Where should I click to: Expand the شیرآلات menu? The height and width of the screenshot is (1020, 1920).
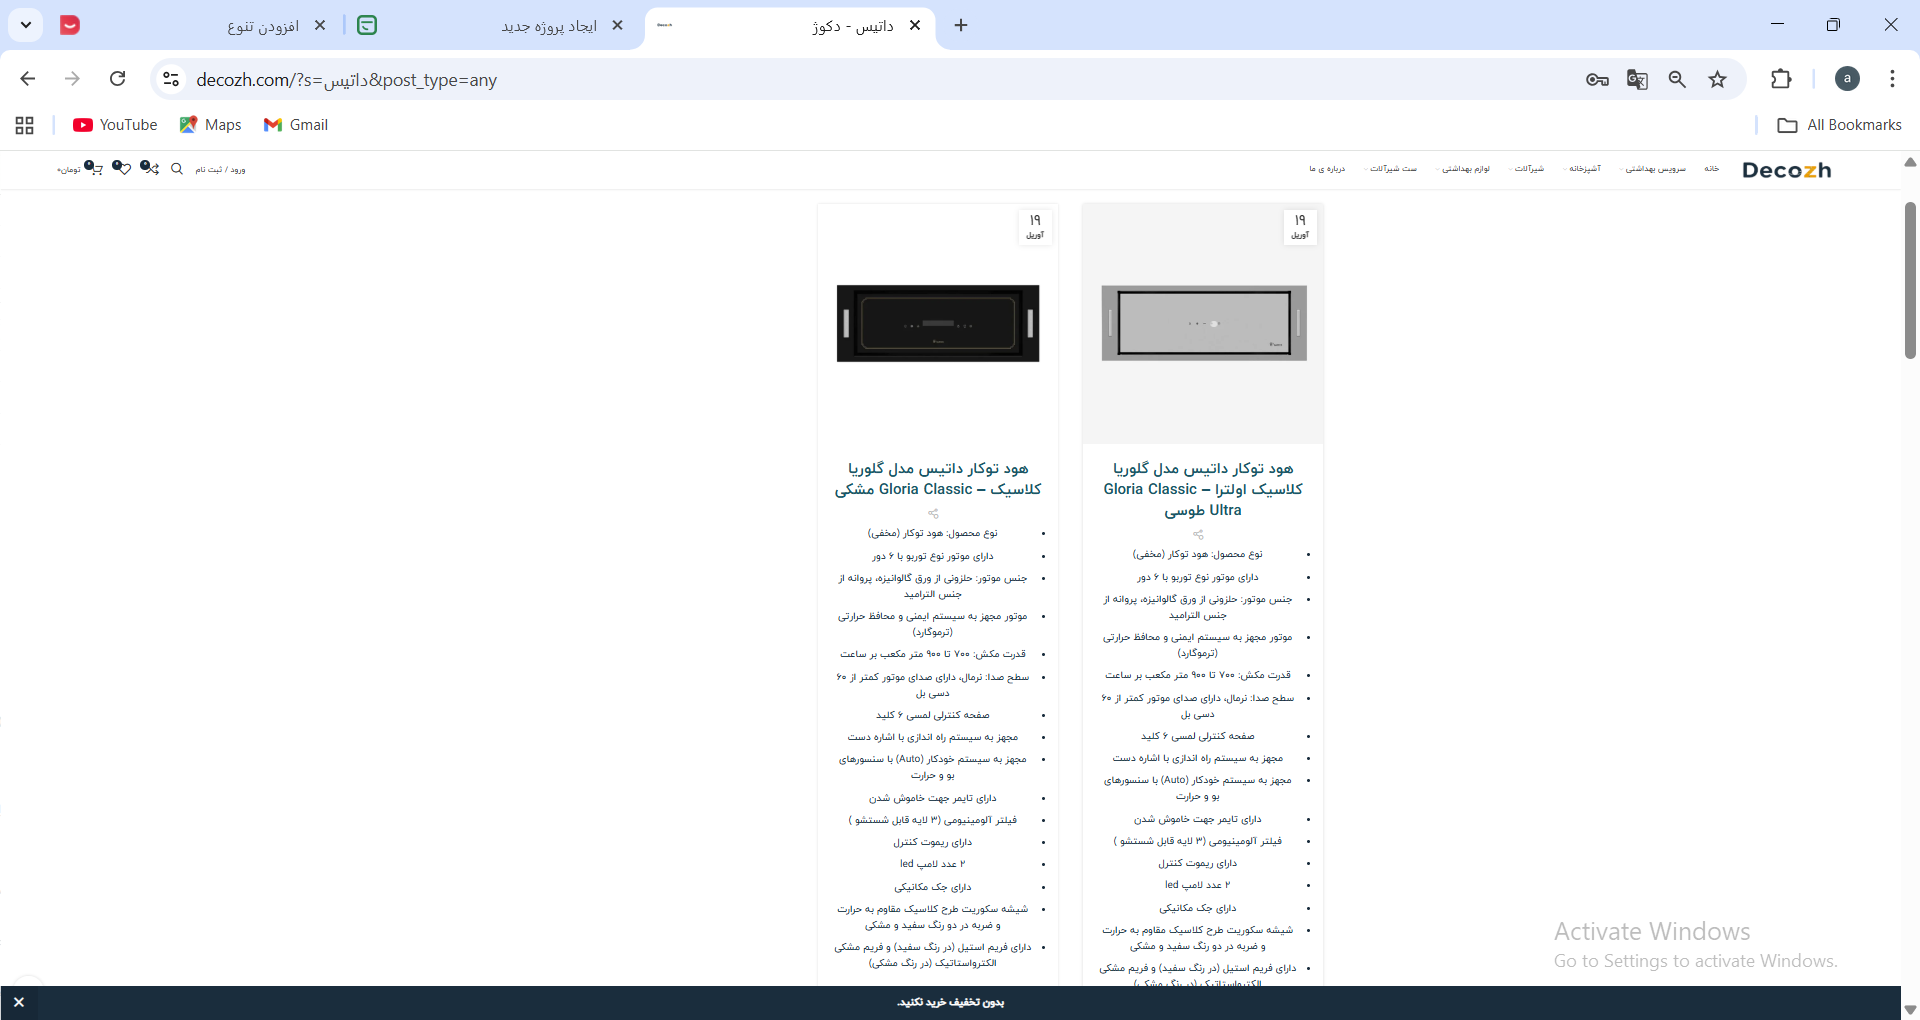pos(1528,169)
